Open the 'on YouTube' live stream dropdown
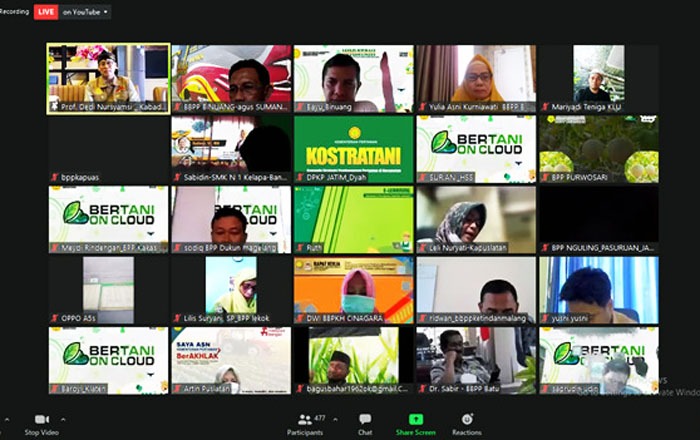The width and height of the screenshot is (700, 440). pos(86,12)
